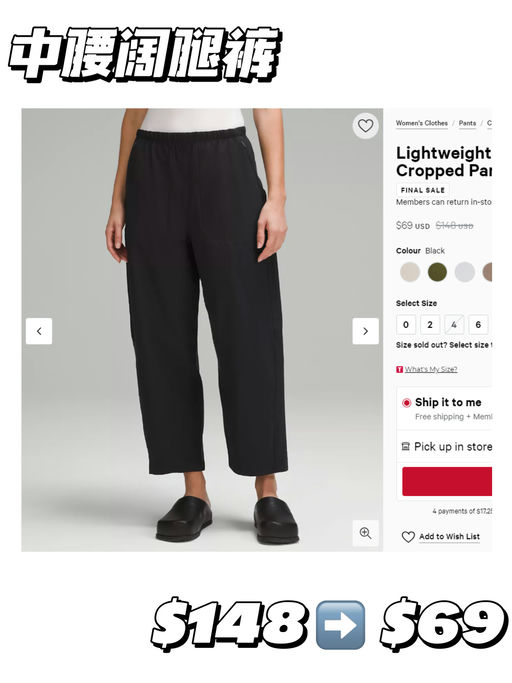Select the Ship it to me radio option

click(x=406, y=402)
